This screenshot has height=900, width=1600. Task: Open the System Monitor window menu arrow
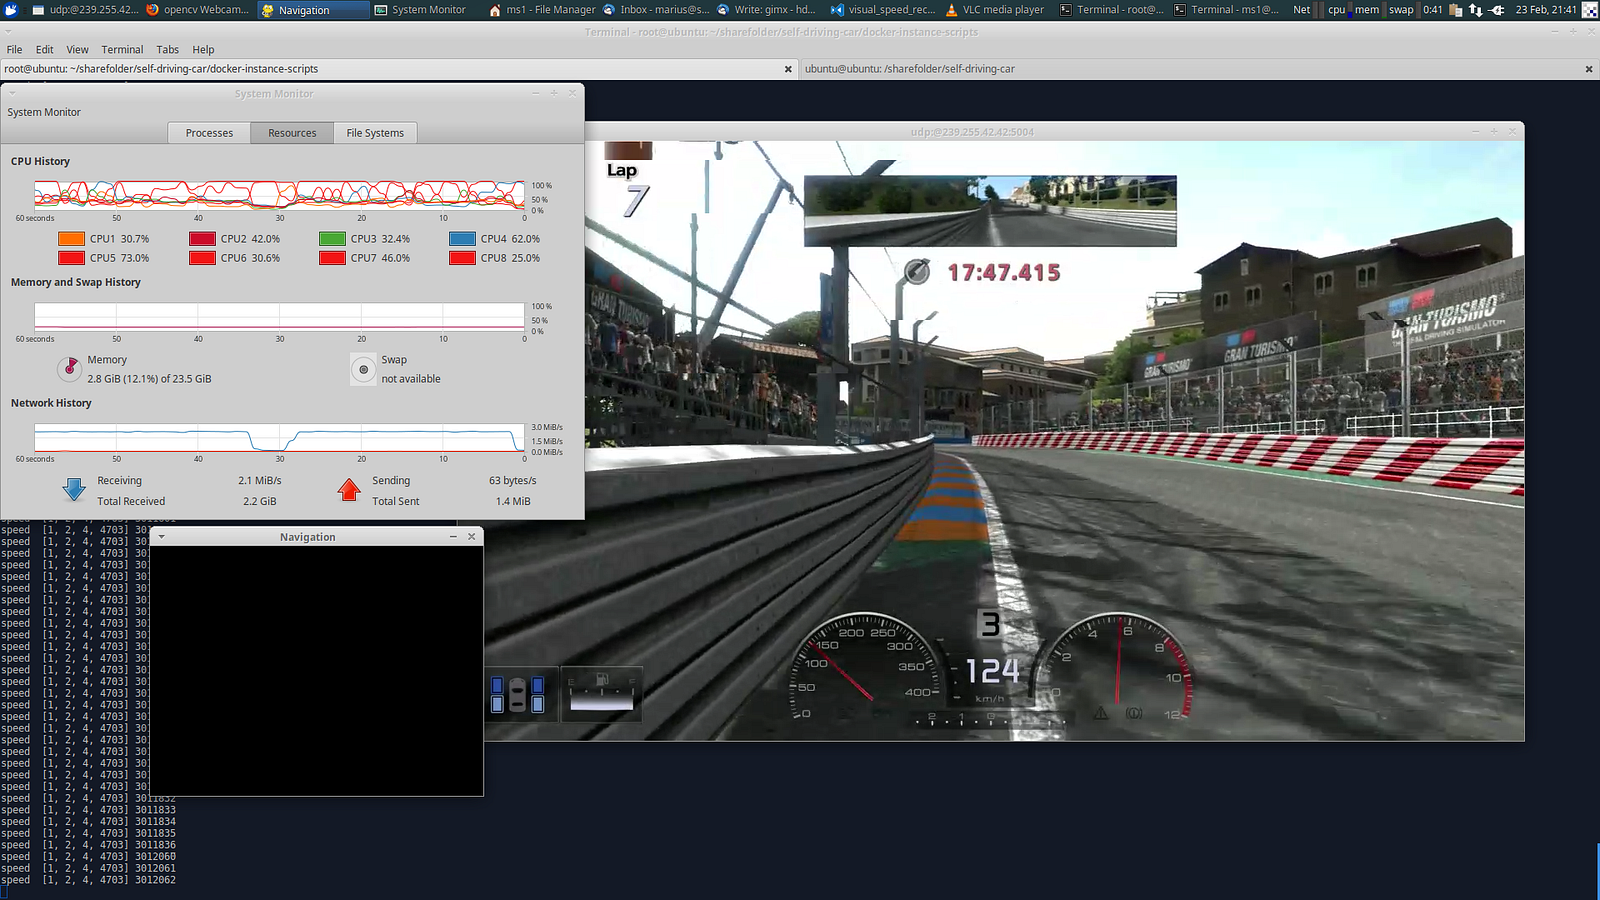pyautogui.click(x=13, y=93)
